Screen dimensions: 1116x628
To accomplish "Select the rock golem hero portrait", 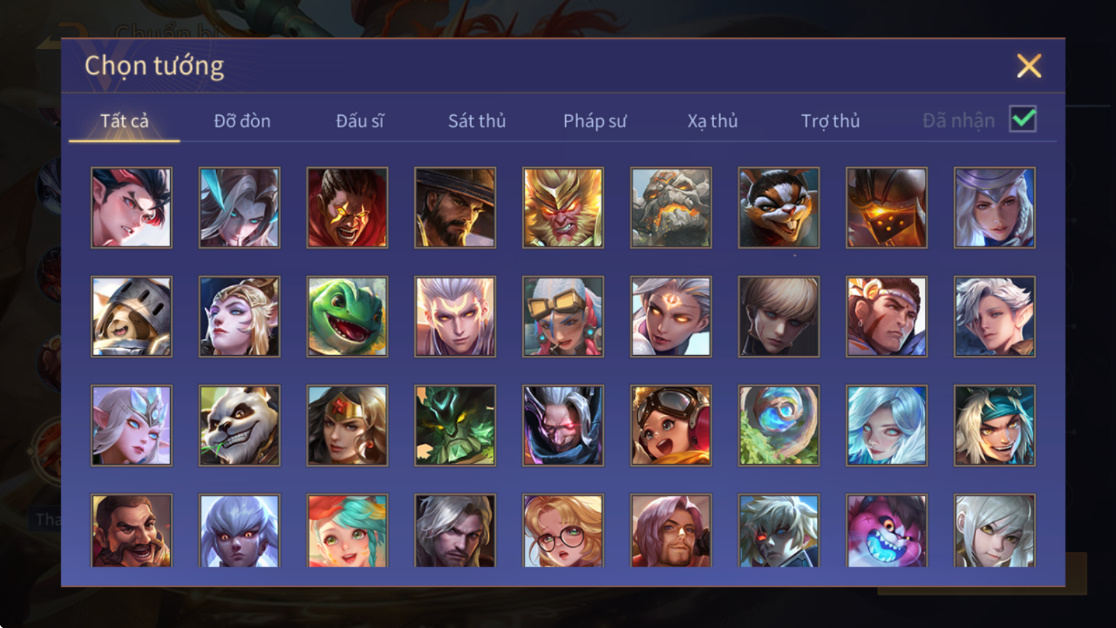I will [670, 207].
